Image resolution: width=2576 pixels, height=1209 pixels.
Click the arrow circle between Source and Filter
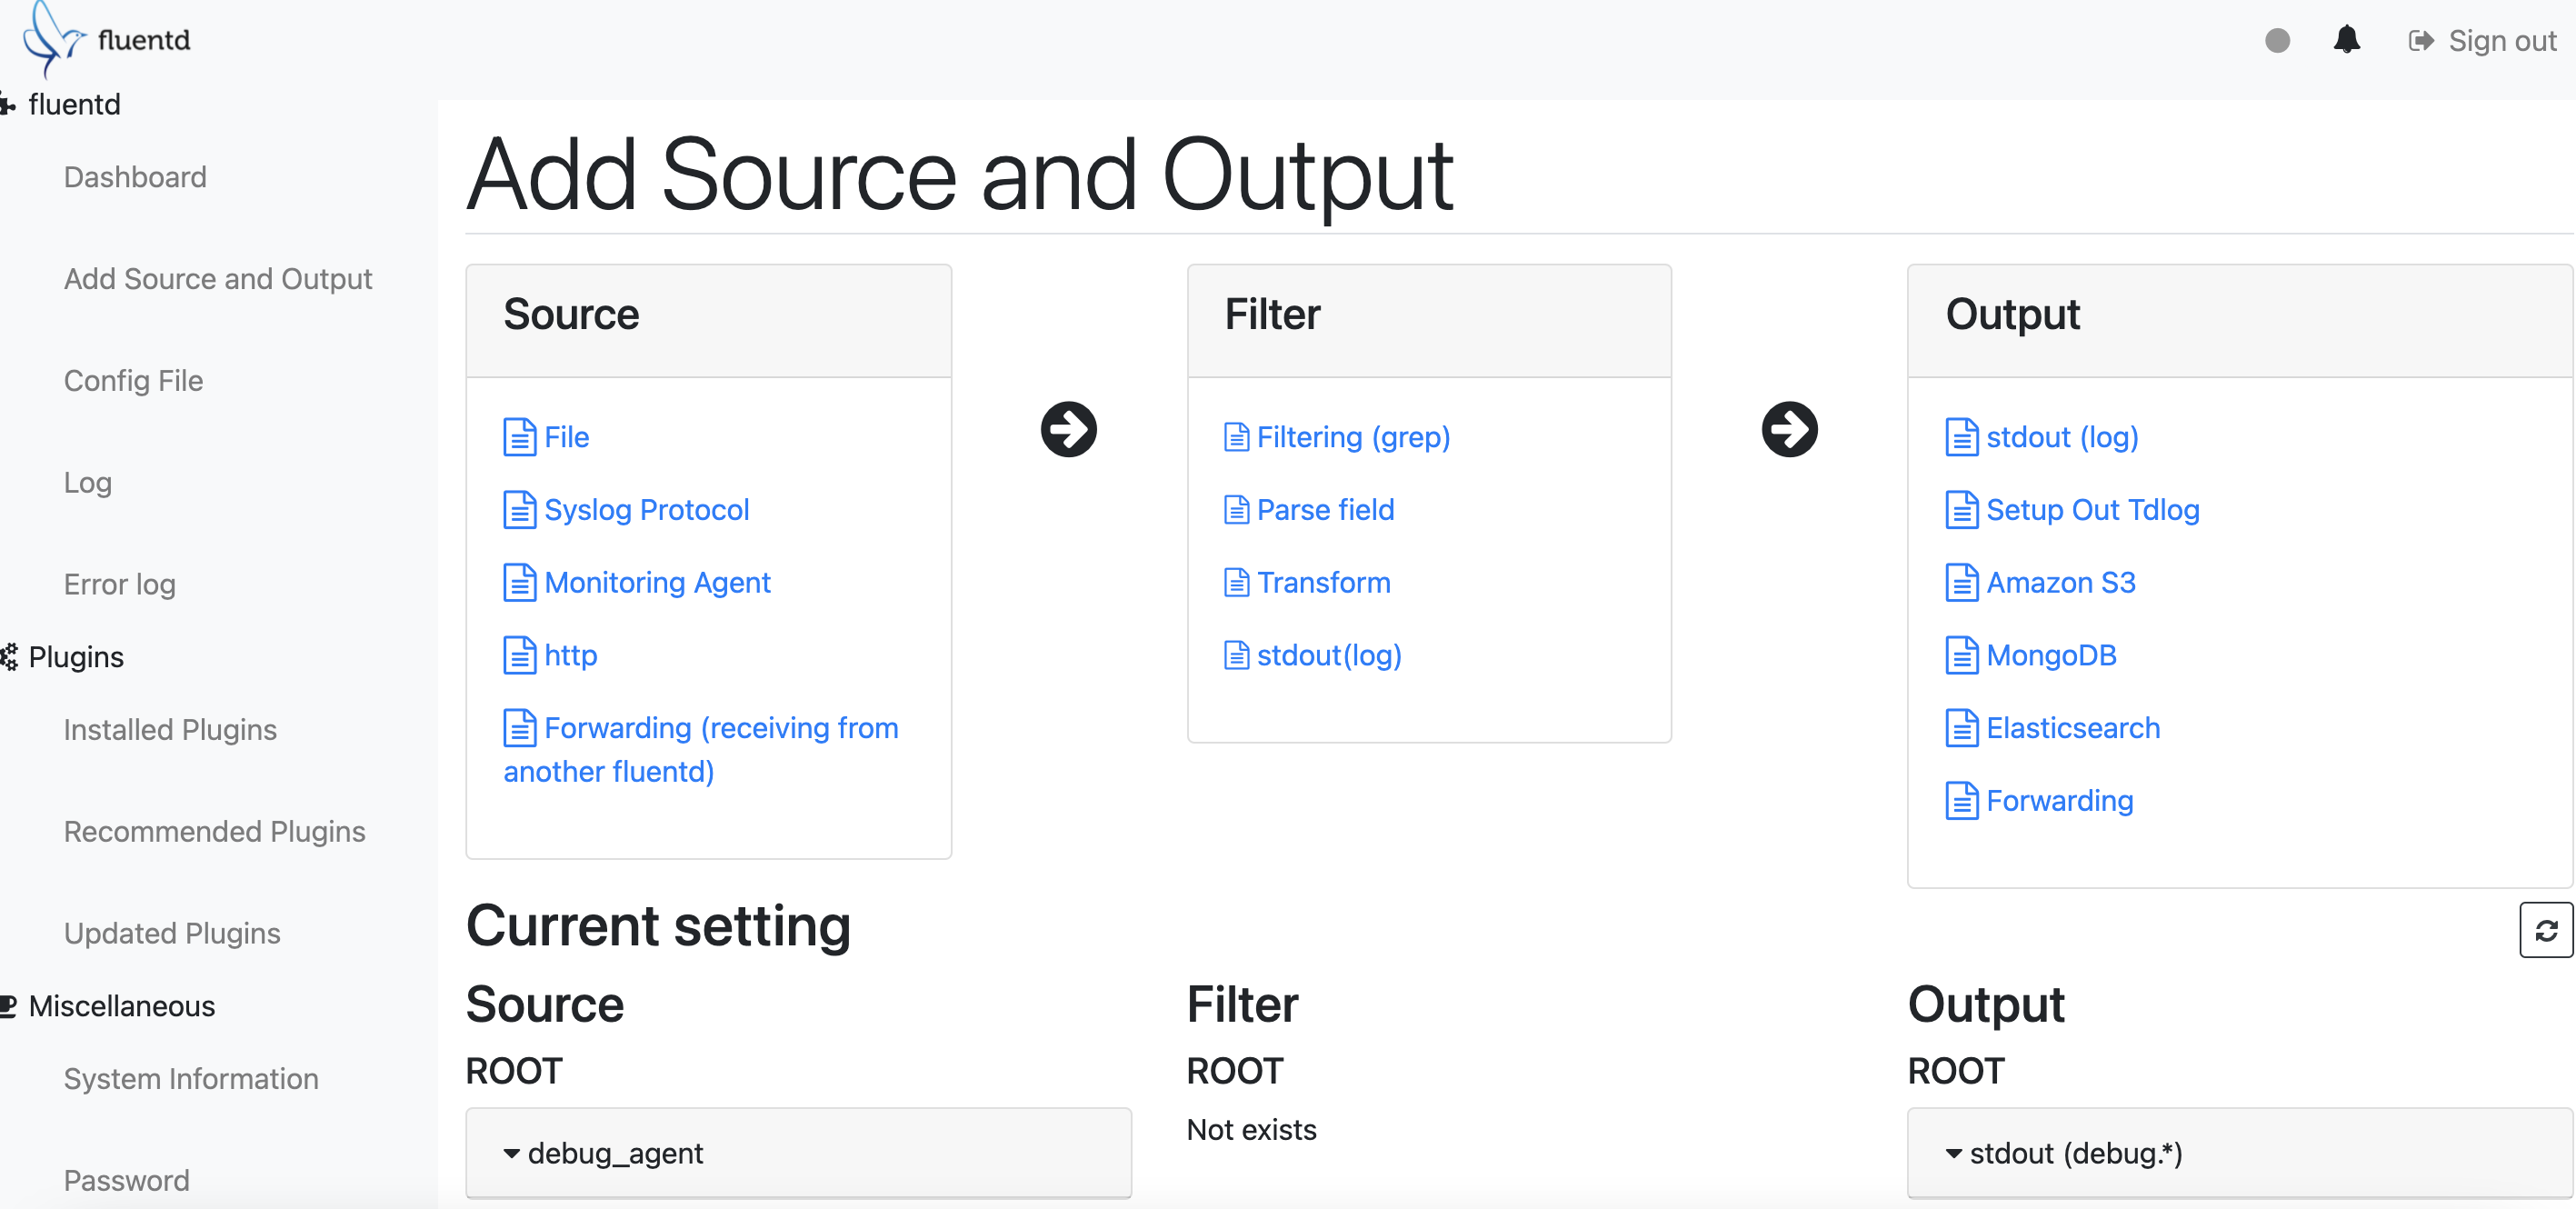coord(1068,430)
